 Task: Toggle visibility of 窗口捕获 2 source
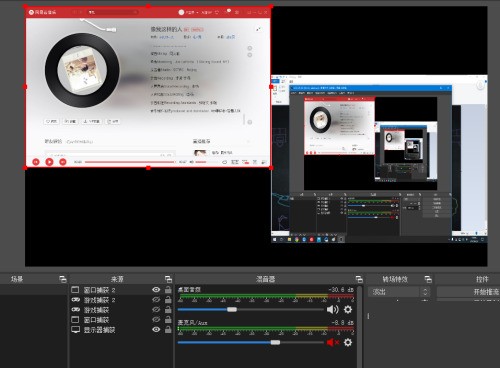tap(156, 290)
